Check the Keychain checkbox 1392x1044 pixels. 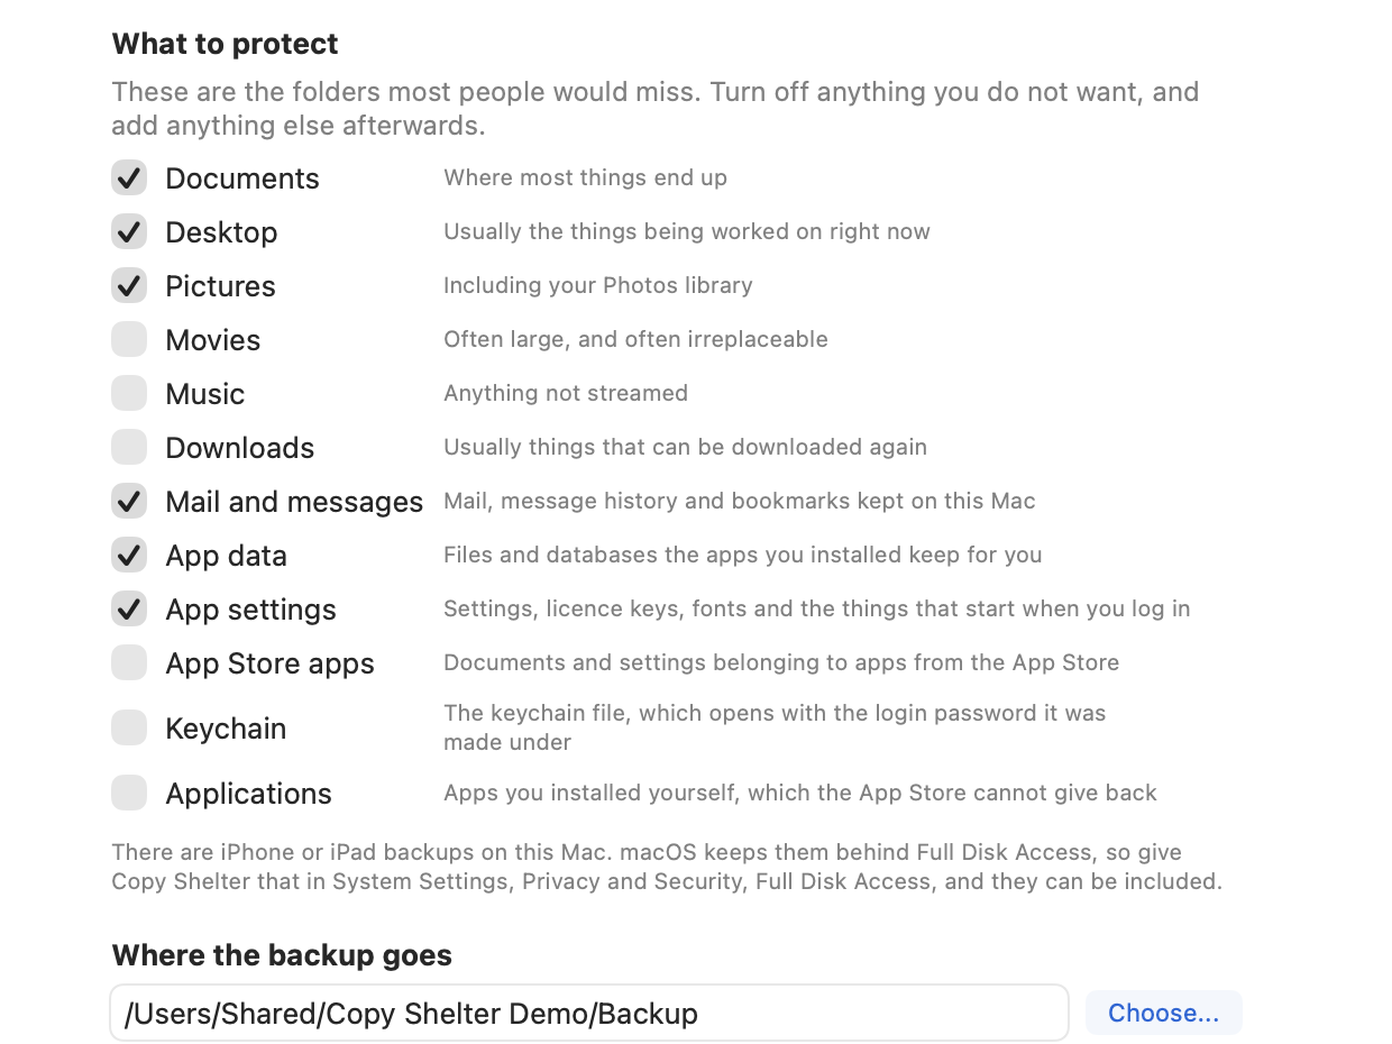coord(129,728)
